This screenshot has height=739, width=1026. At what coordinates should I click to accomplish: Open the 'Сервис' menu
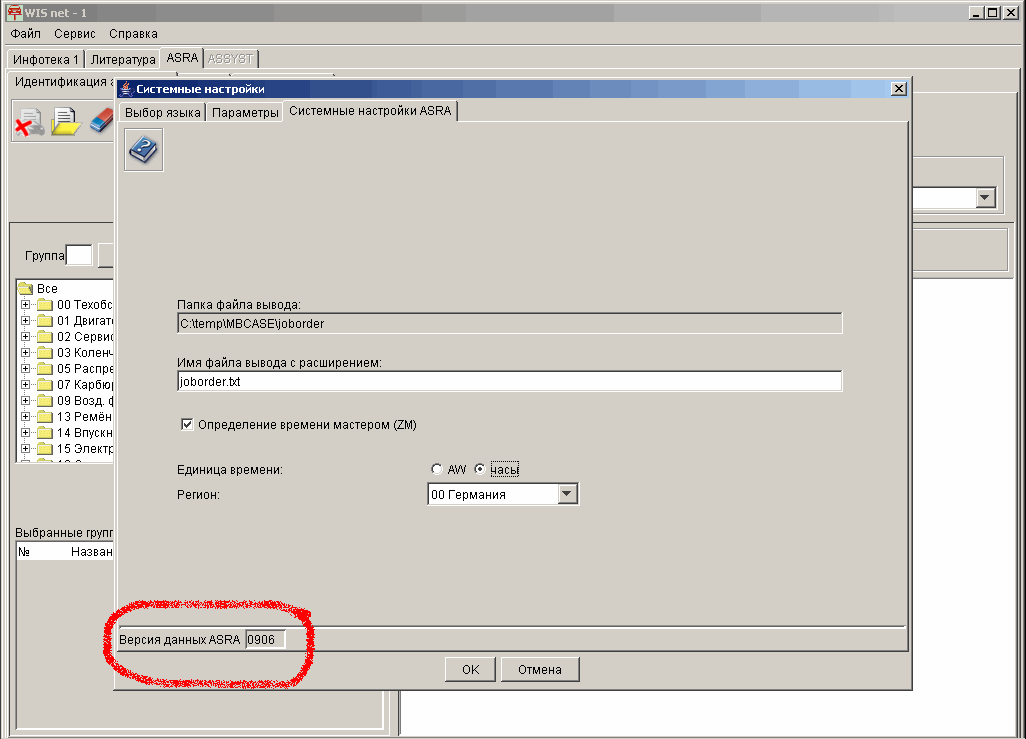pyautogui.click(x=75, y=34)
